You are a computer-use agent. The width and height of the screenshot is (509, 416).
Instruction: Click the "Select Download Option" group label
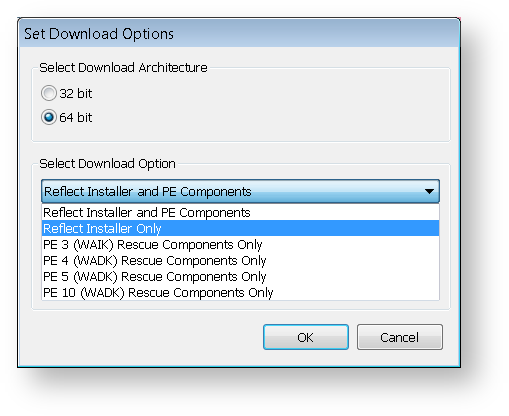coord(107,164)
